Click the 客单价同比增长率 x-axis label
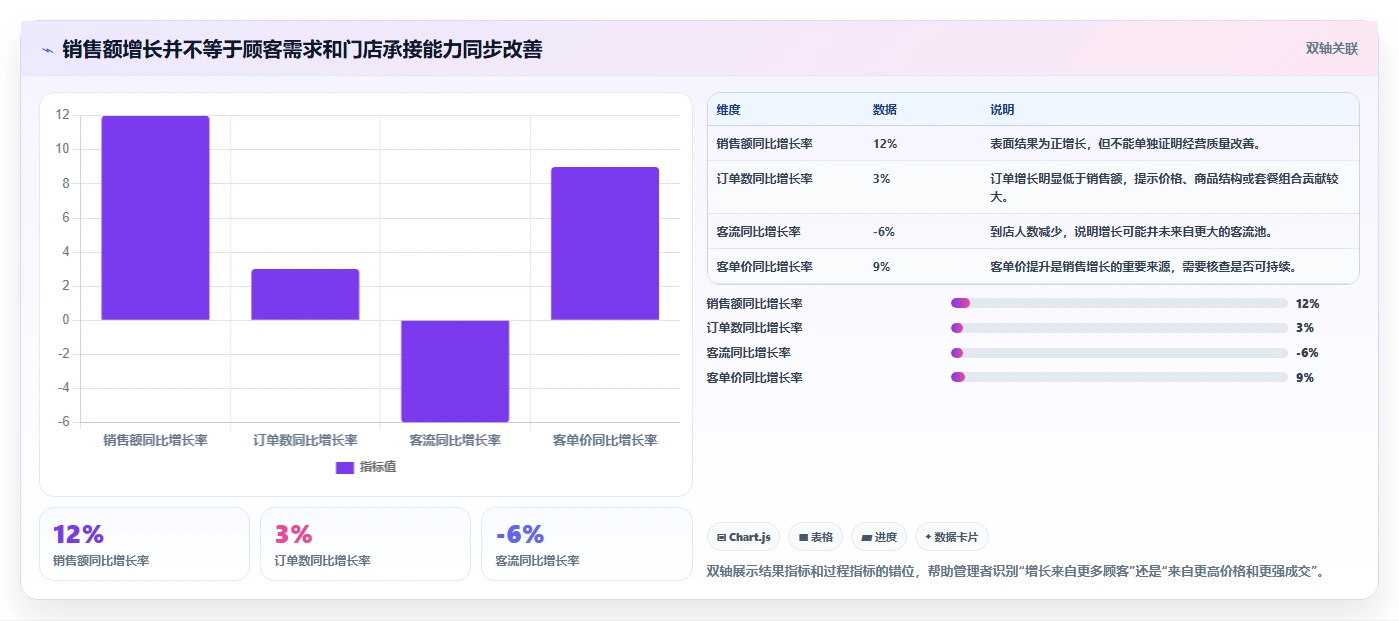 pyautogui.click(x=605, y=440)
